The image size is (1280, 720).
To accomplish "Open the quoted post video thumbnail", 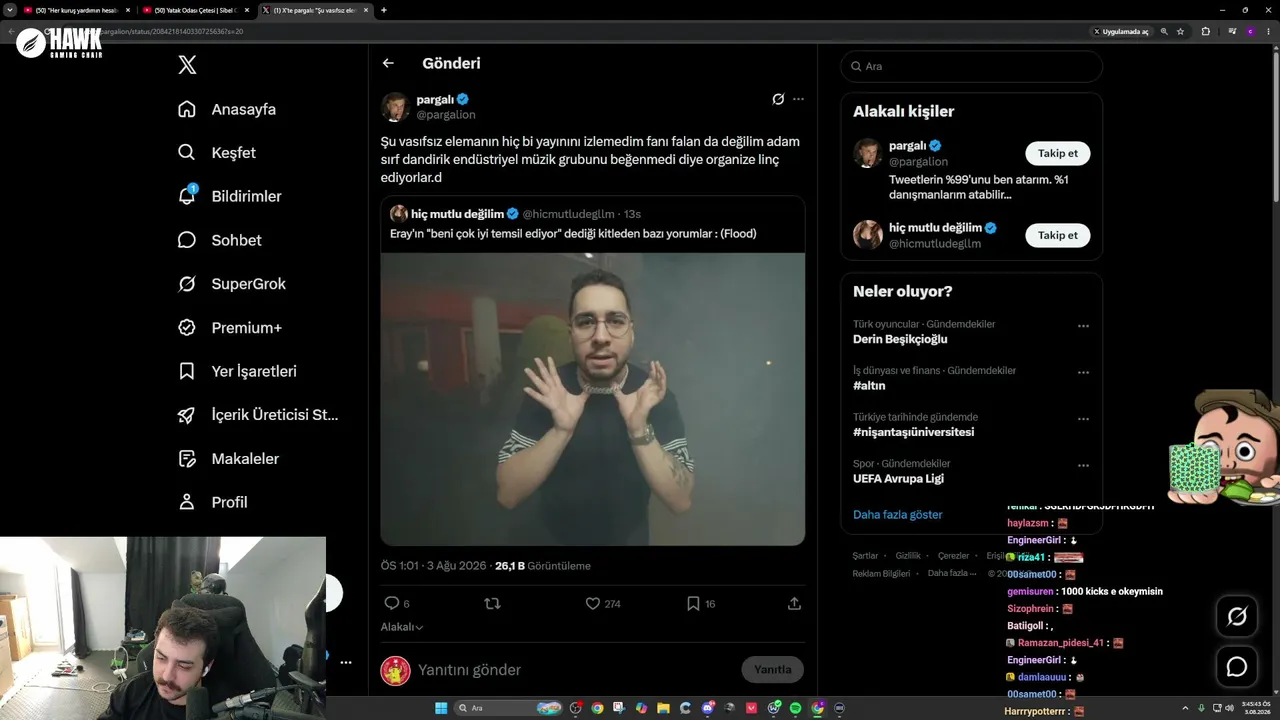I will [x=593, y=399].
